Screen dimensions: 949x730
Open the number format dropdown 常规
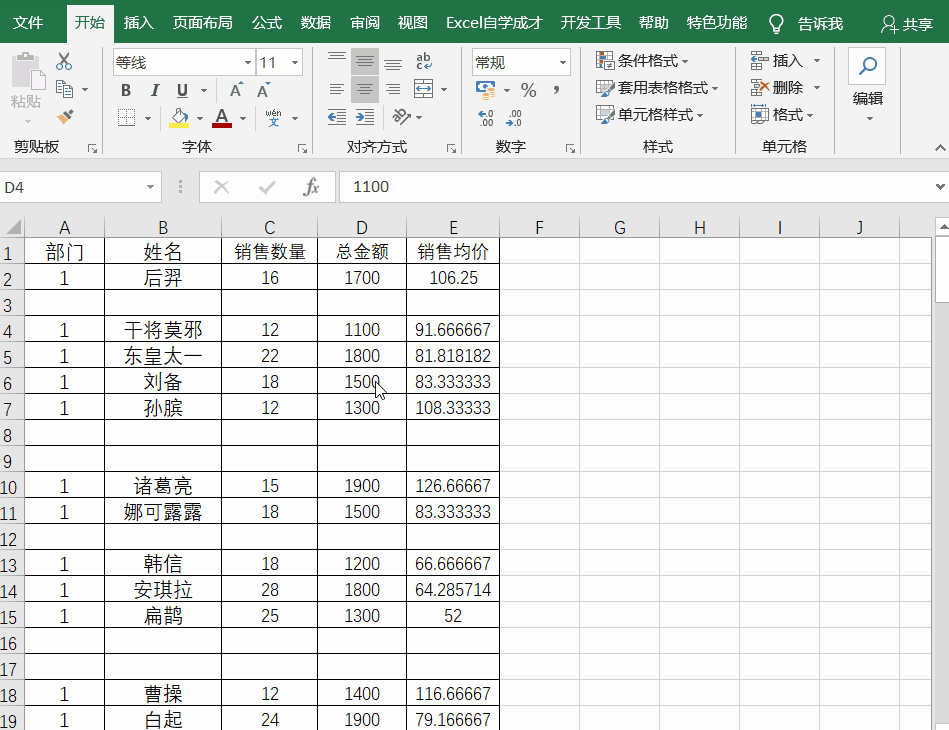coord(563,62)
